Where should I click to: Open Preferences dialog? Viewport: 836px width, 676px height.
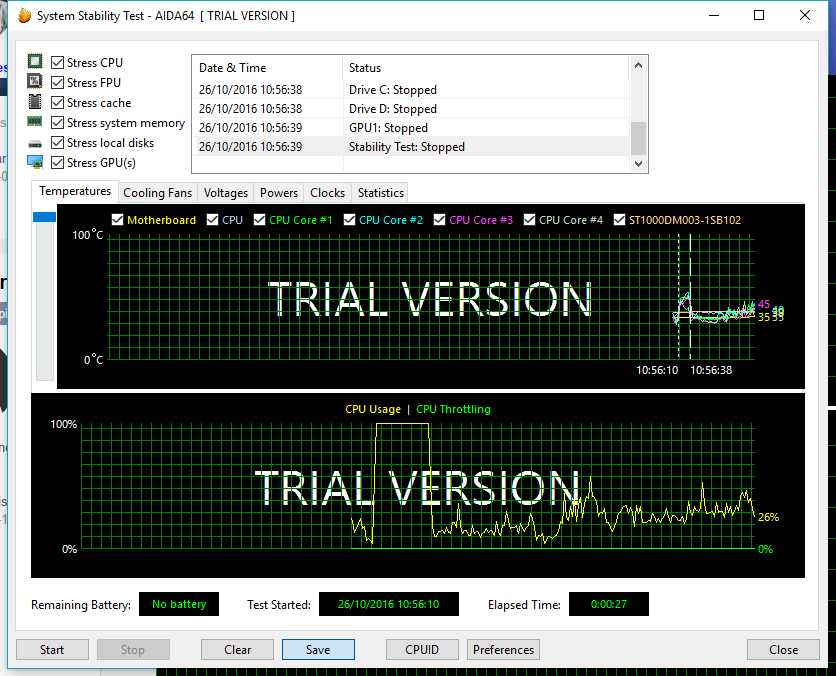[x=503, y=649]
